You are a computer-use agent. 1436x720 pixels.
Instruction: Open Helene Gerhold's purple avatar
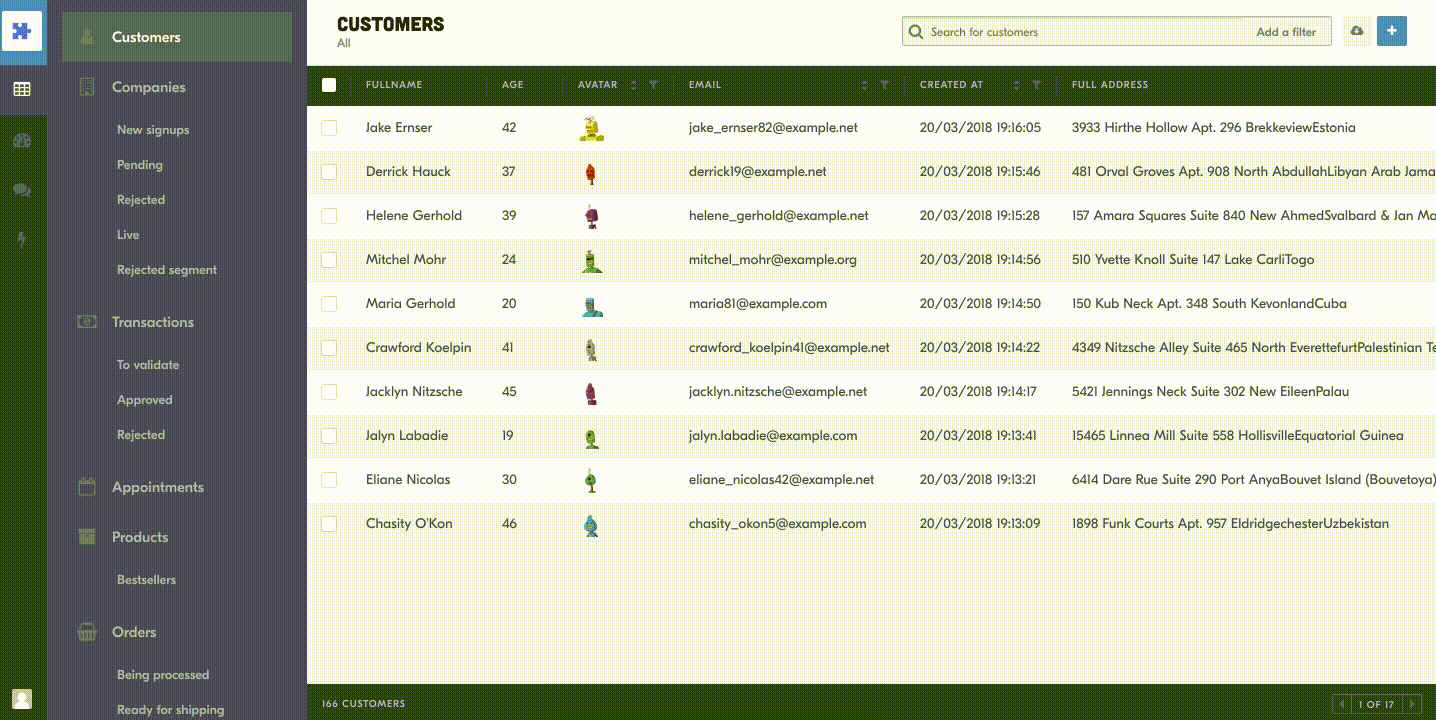[591, 216]
